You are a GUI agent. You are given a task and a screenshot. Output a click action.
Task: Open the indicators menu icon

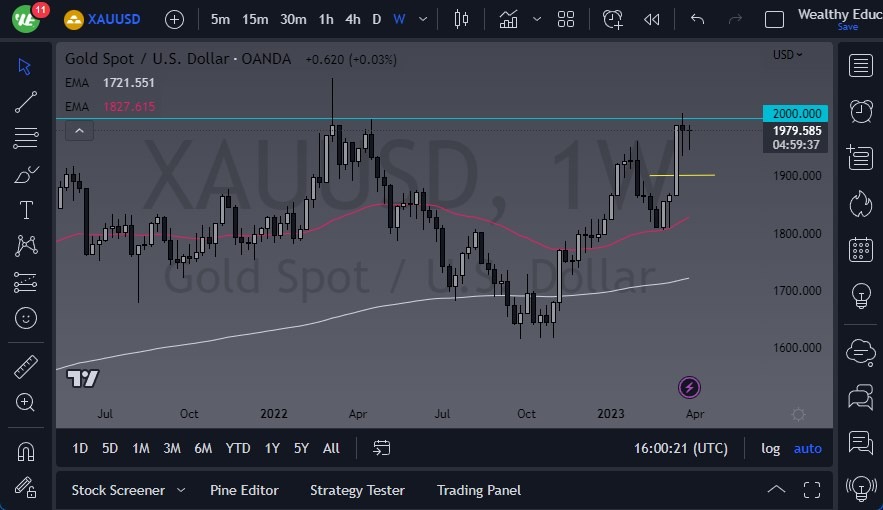tap(509, 19)
